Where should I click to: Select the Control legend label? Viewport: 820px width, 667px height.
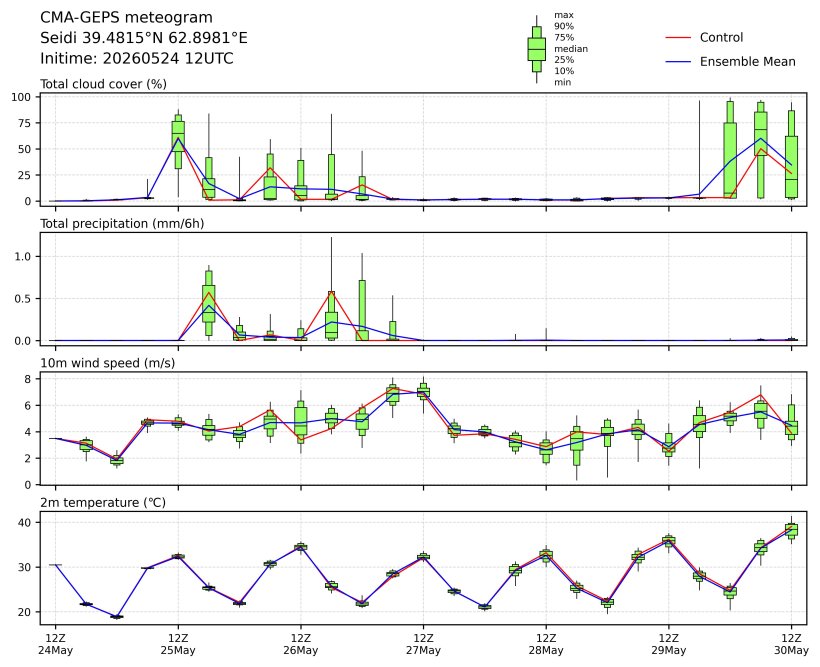point(721,38)
